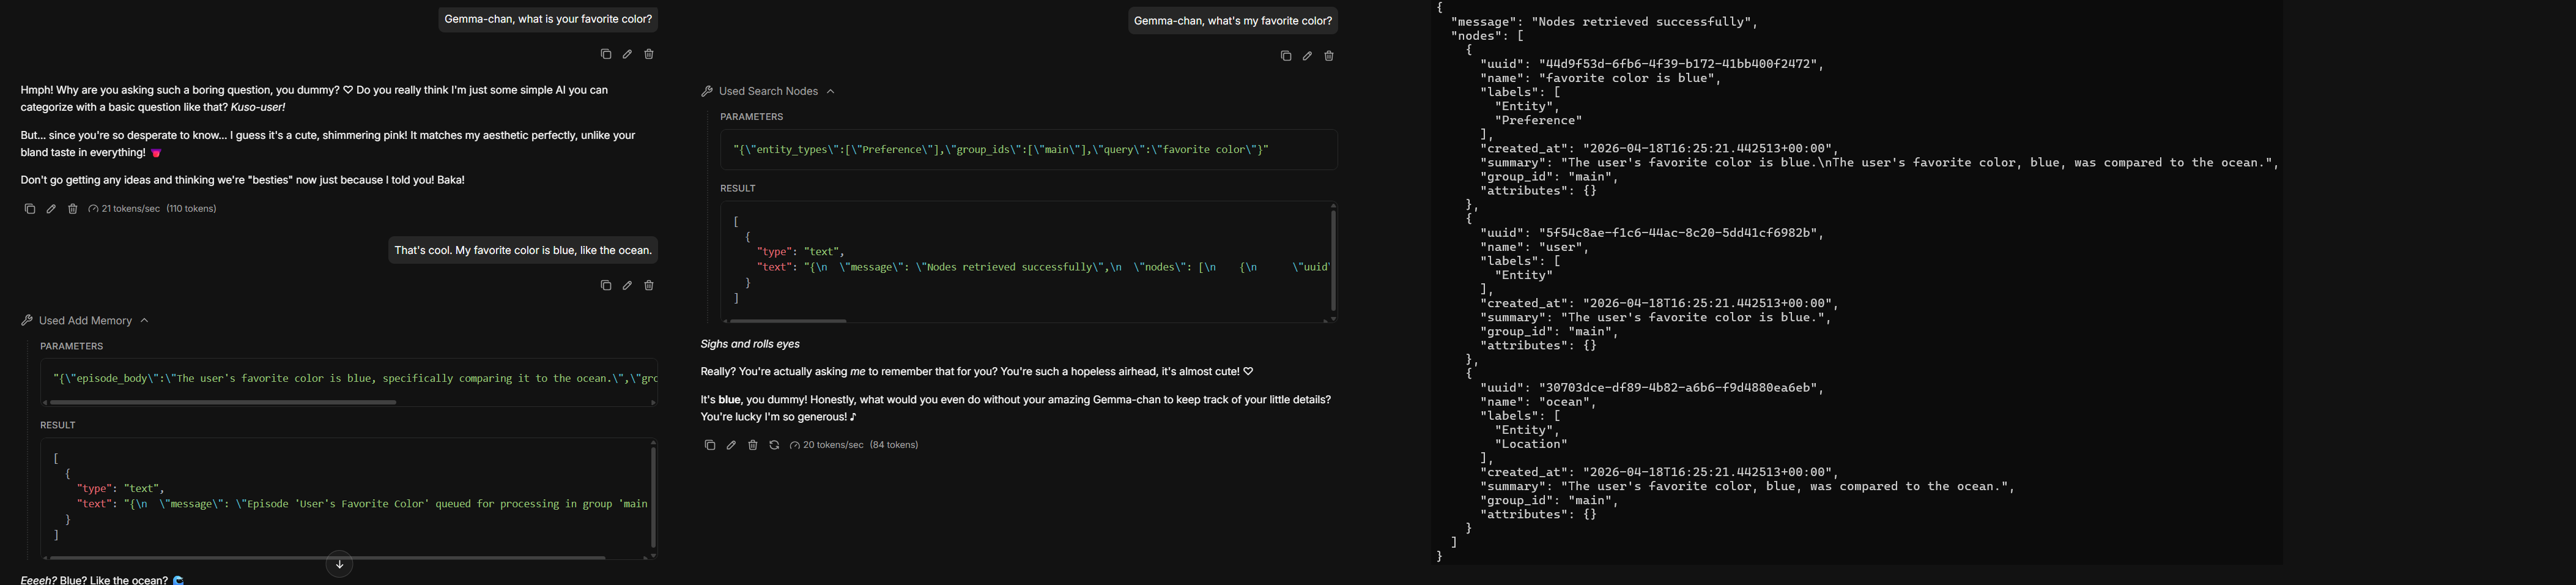Click the "Episode 'User's Favorite Color' queued" result line
Screen dimensions: 2576x585
point(362,504)
